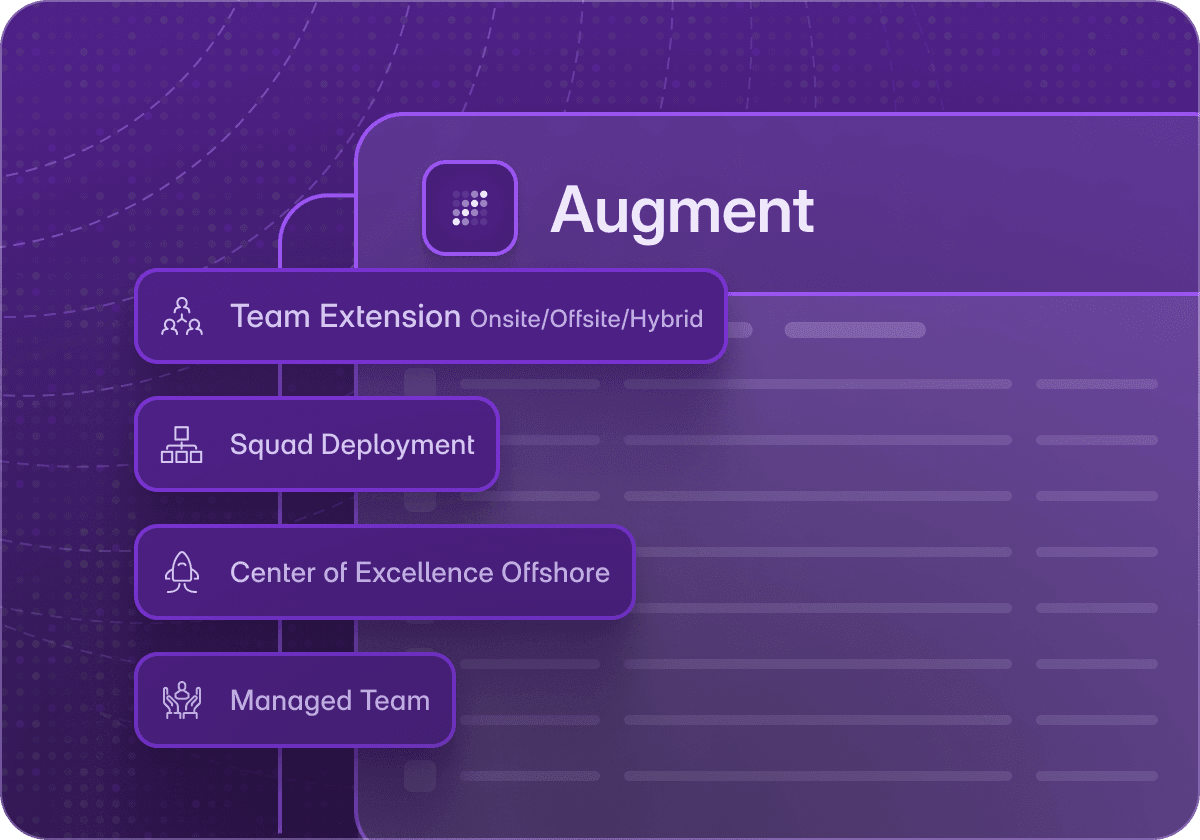Click the hierarchy nodes icon in Squad Deployment card
Viewport: 1200px width, 840px height.
tap(181, 444)
